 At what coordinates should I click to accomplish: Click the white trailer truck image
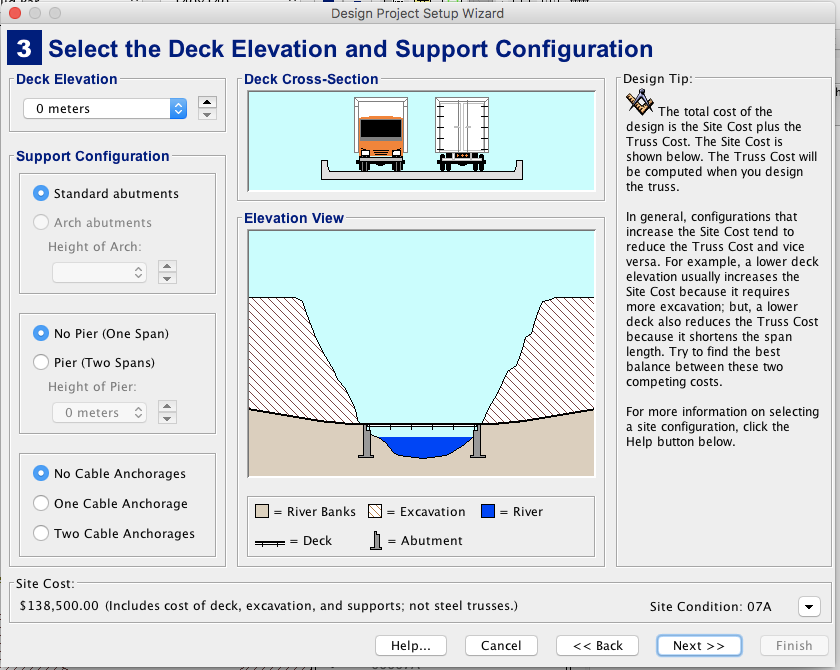coord(462,134)
